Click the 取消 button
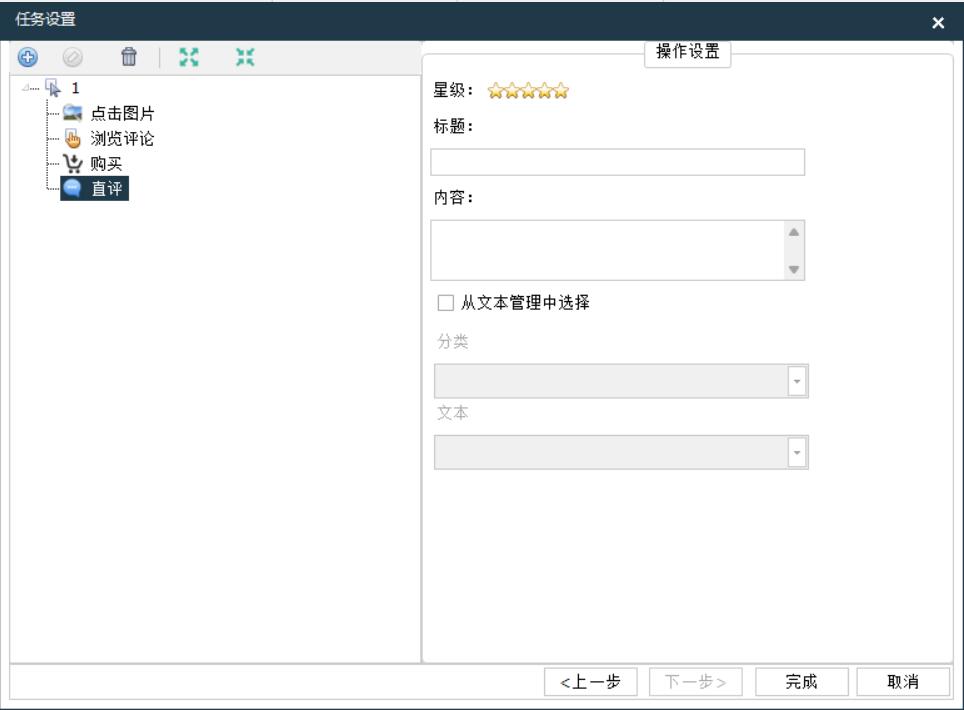 (x=903, y=682)
